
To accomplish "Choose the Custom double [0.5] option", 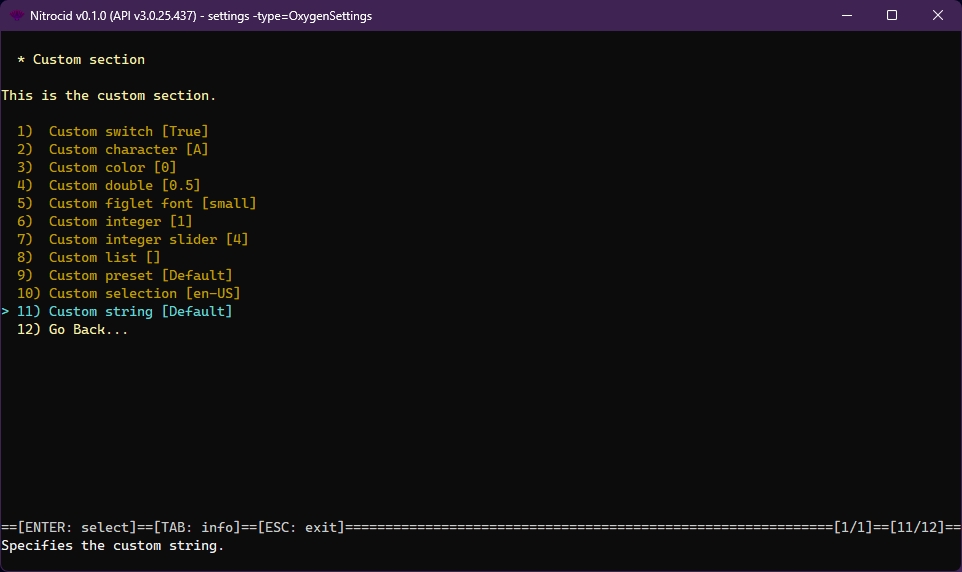I will click(x=124, y=185).
